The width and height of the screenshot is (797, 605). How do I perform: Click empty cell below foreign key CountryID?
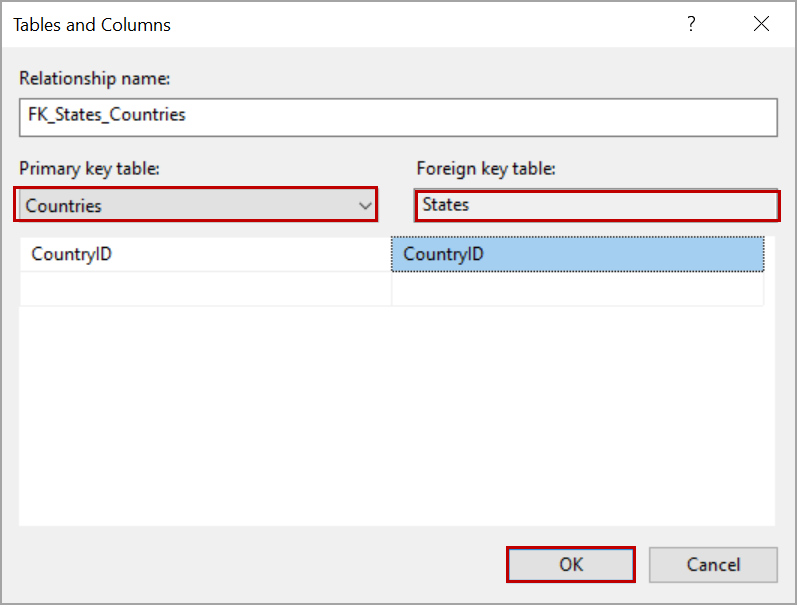[577, 289]
